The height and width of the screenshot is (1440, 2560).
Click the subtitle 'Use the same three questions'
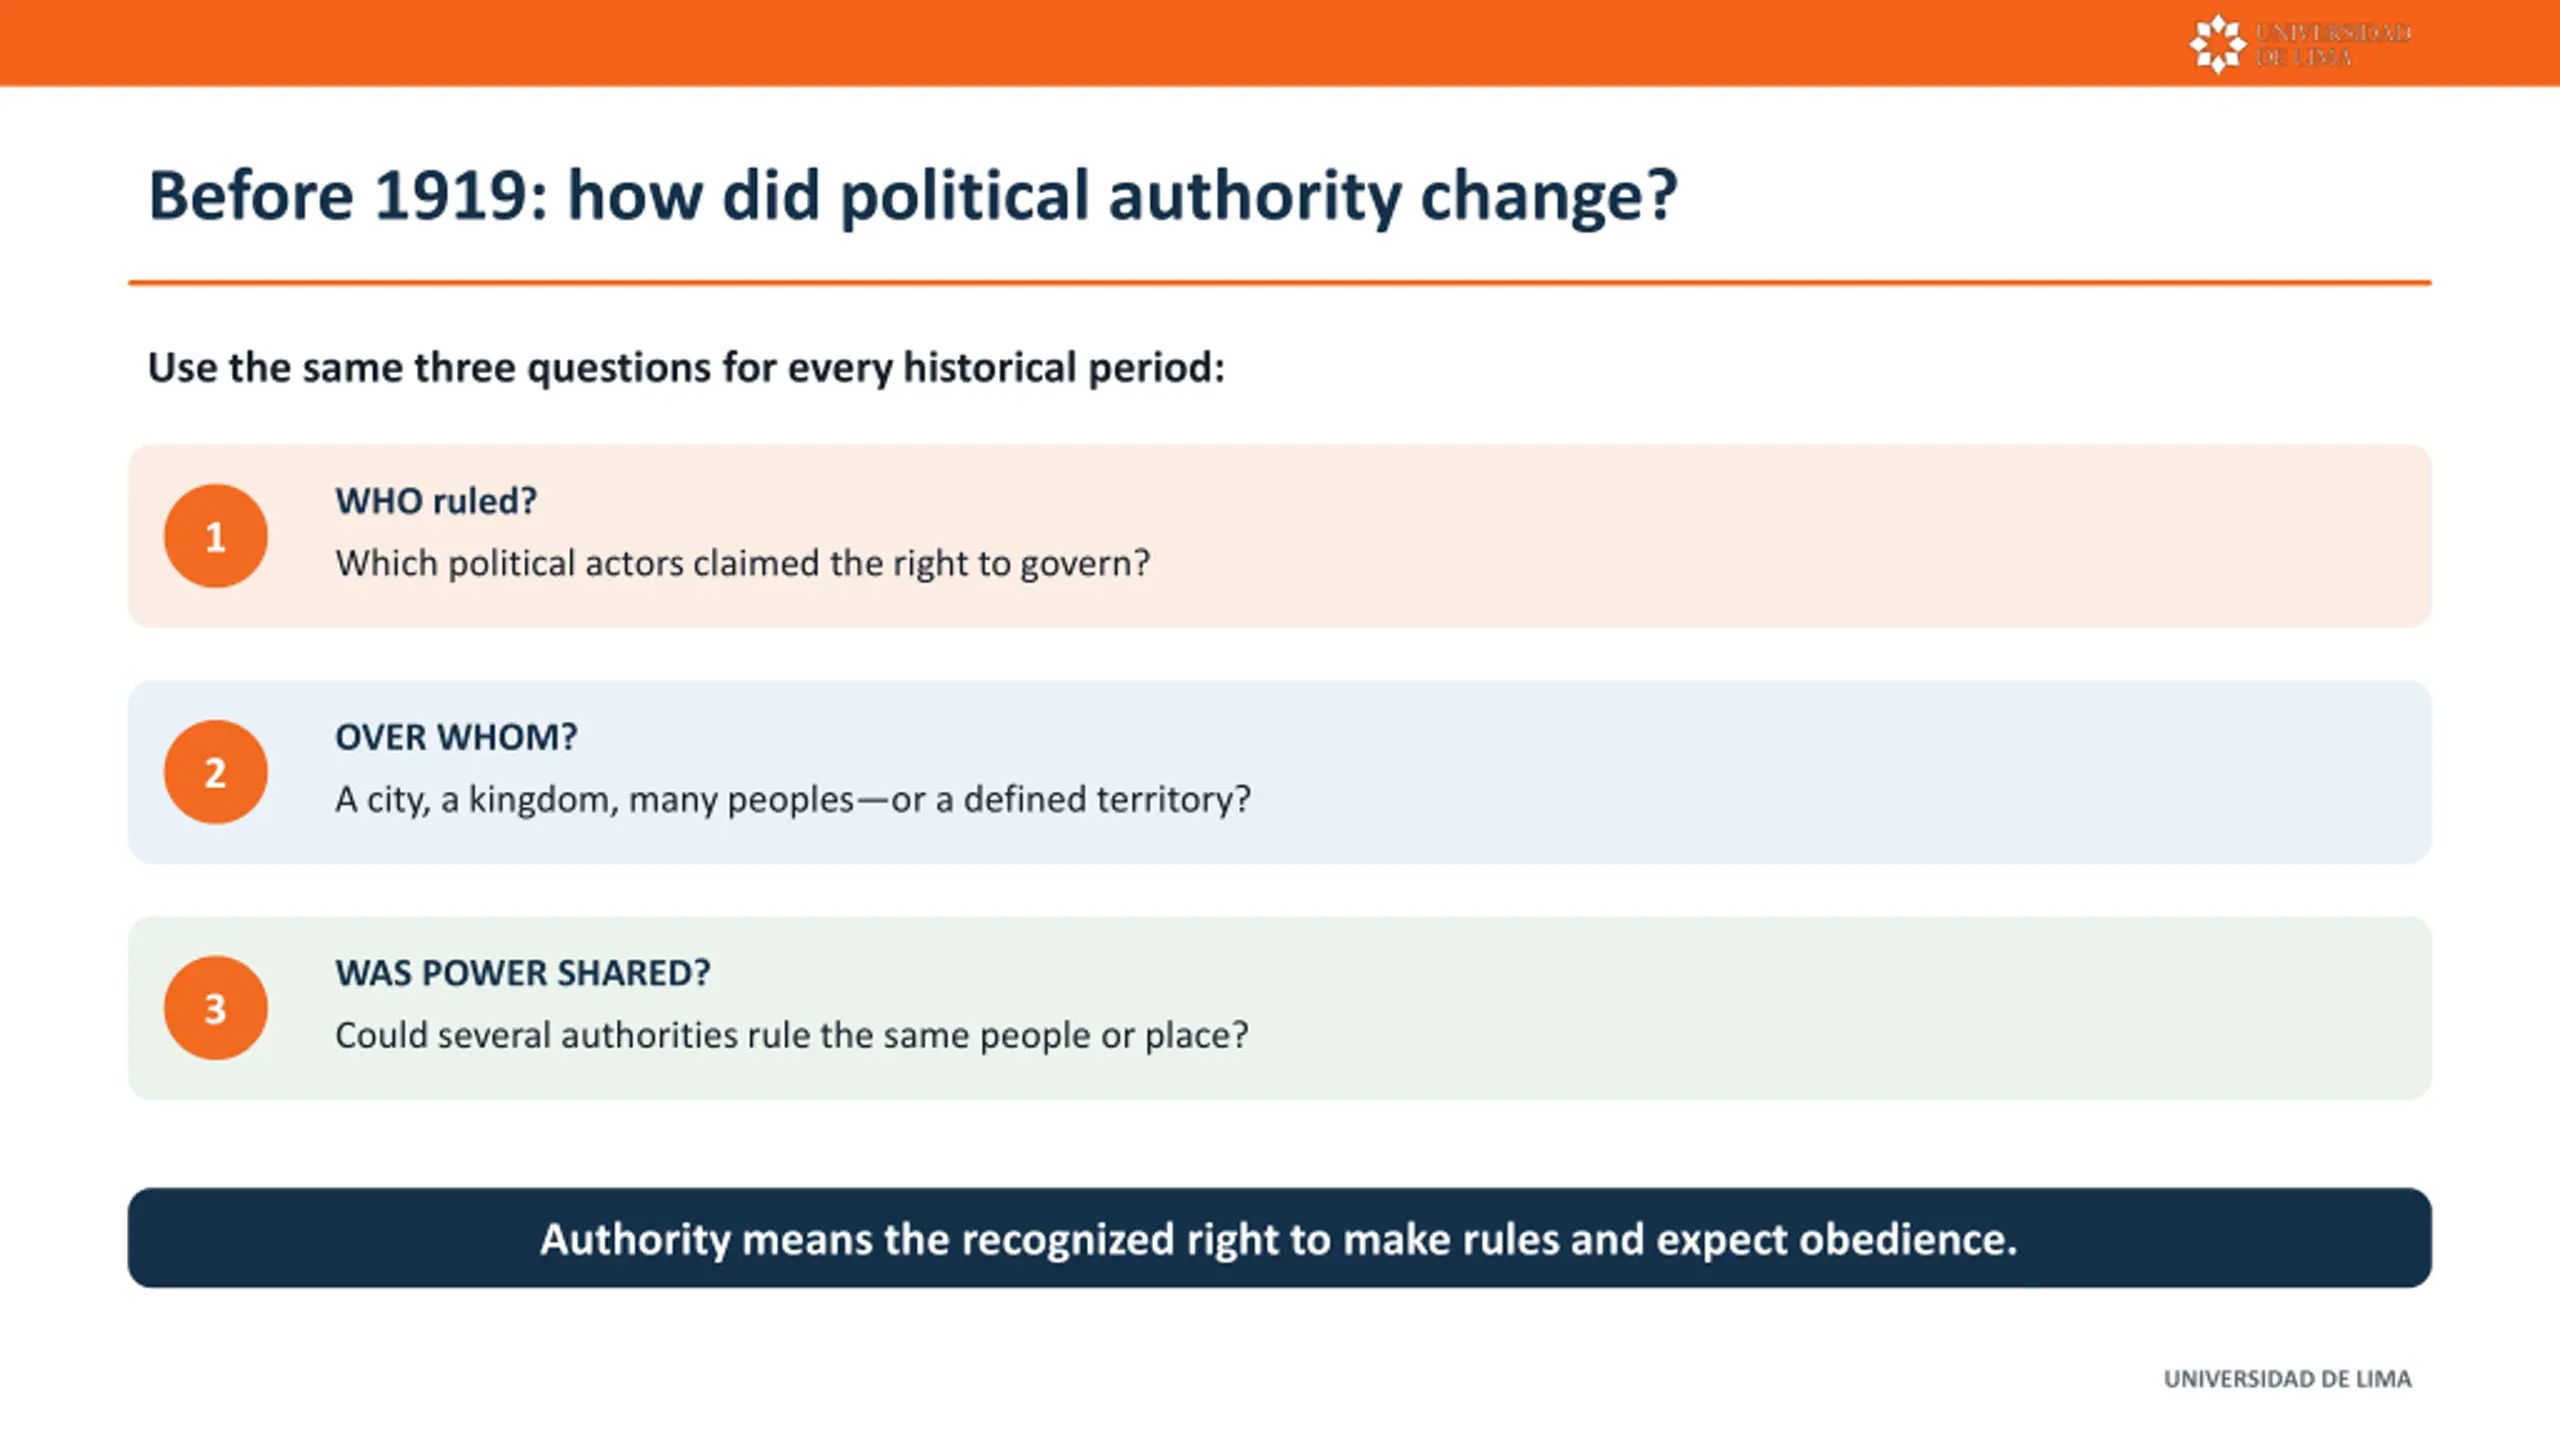point(686,368)
